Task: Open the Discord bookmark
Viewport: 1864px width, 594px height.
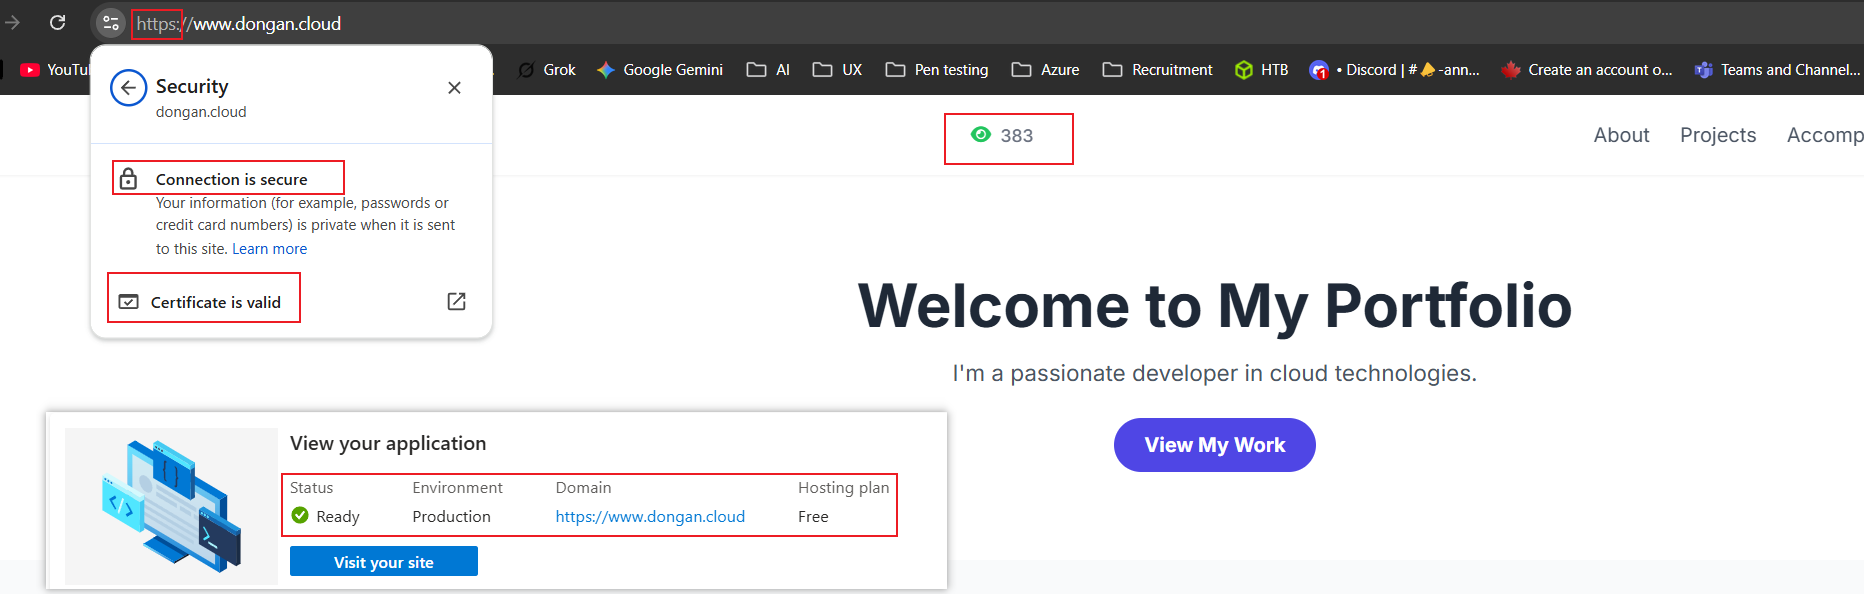Action: 1394,70
